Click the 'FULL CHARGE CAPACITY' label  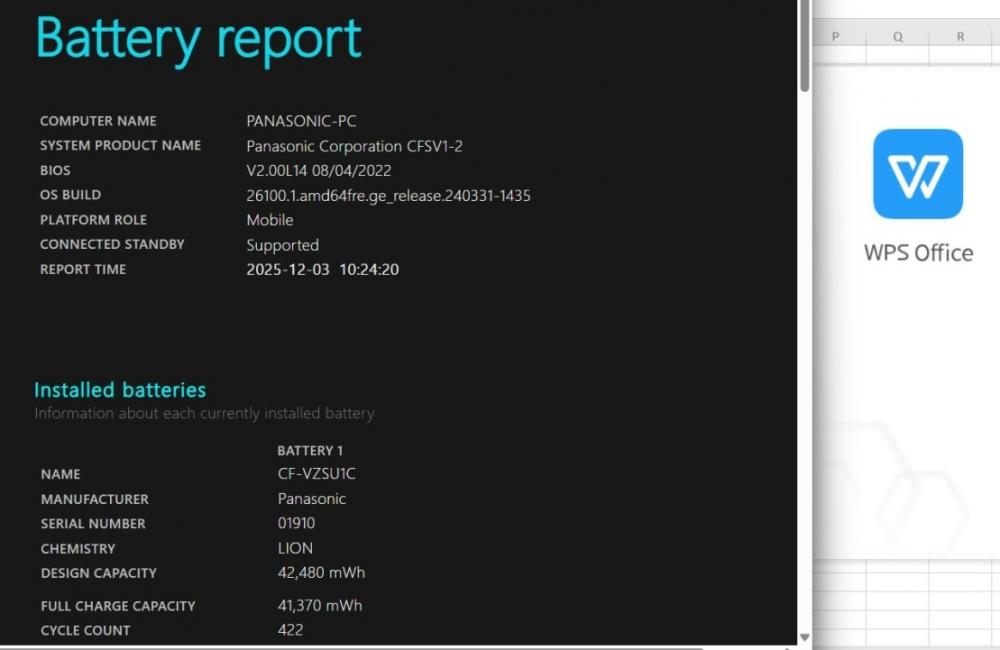coord(118,606)
